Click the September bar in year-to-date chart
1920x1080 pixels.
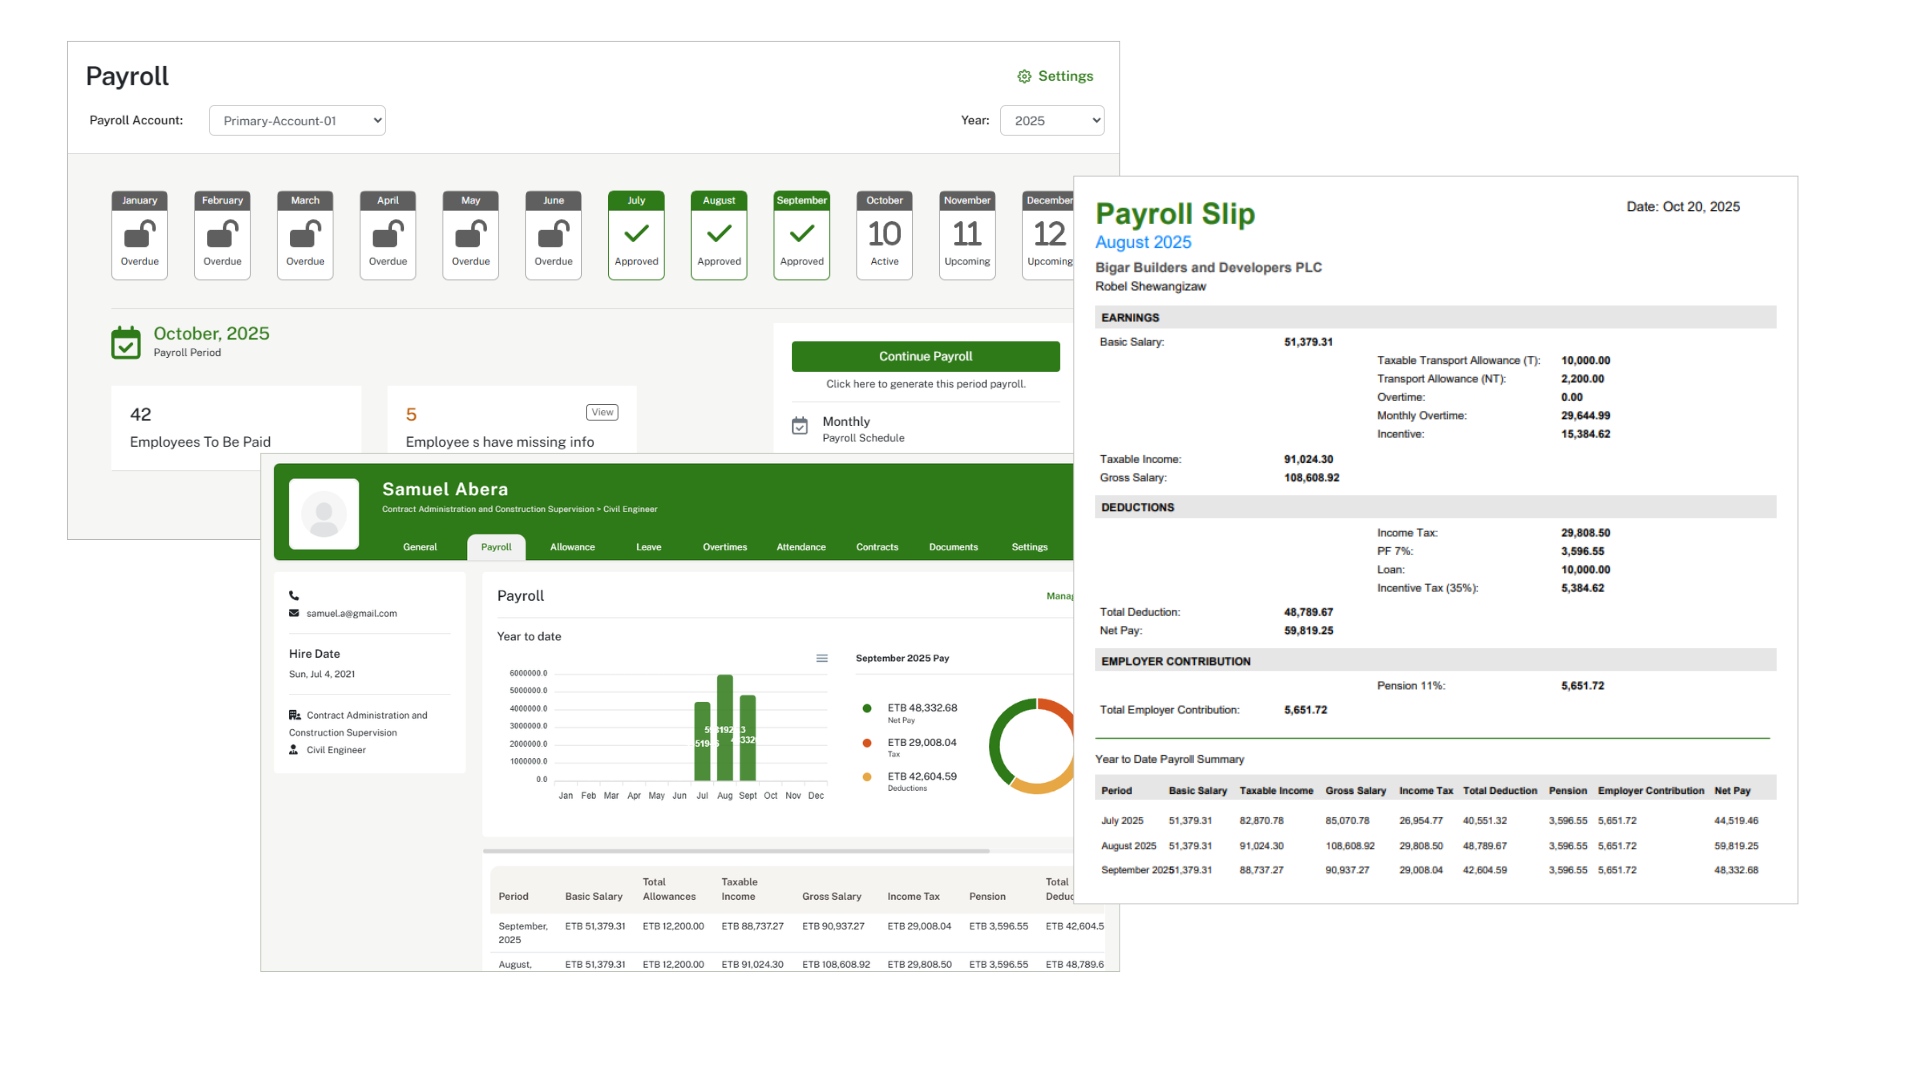point(748,738)
